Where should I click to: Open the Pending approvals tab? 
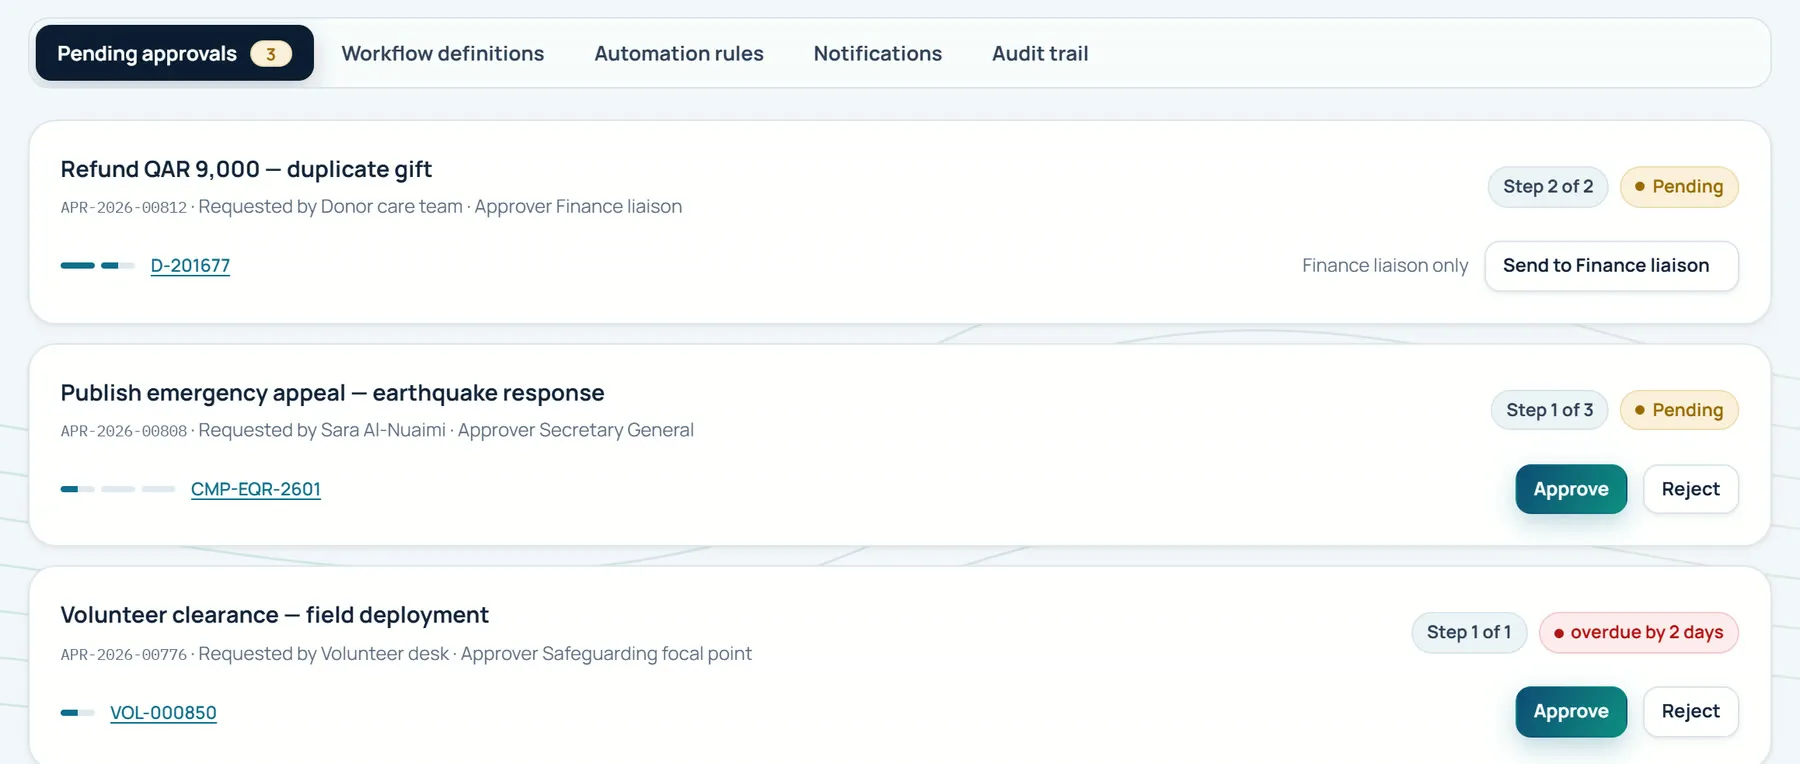point(175,53)
